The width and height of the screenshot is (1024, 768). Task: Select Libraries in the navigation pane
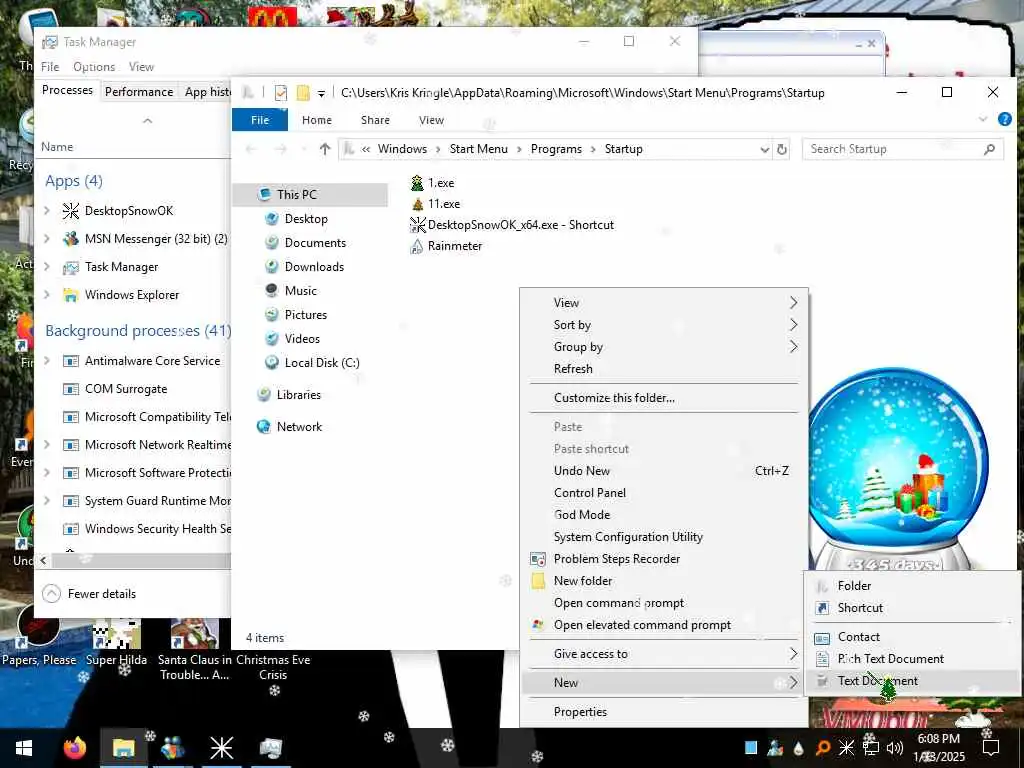pyautogui.click(x=298, y=394)
